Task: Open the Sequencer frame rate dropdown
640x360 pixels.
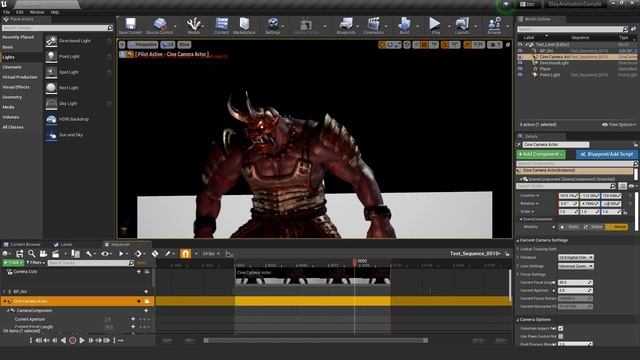Action: 211,254
